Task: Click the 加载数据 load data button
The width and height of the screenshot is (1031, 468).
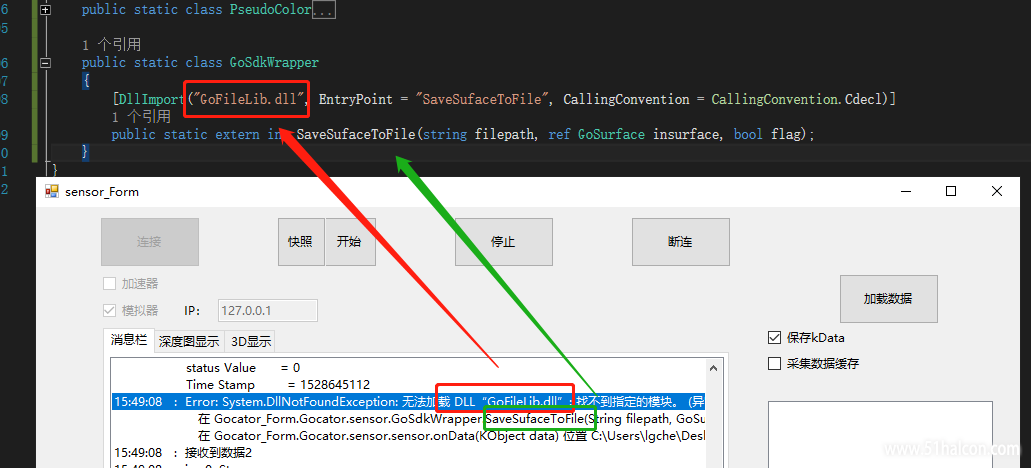Action: [888, 299]
